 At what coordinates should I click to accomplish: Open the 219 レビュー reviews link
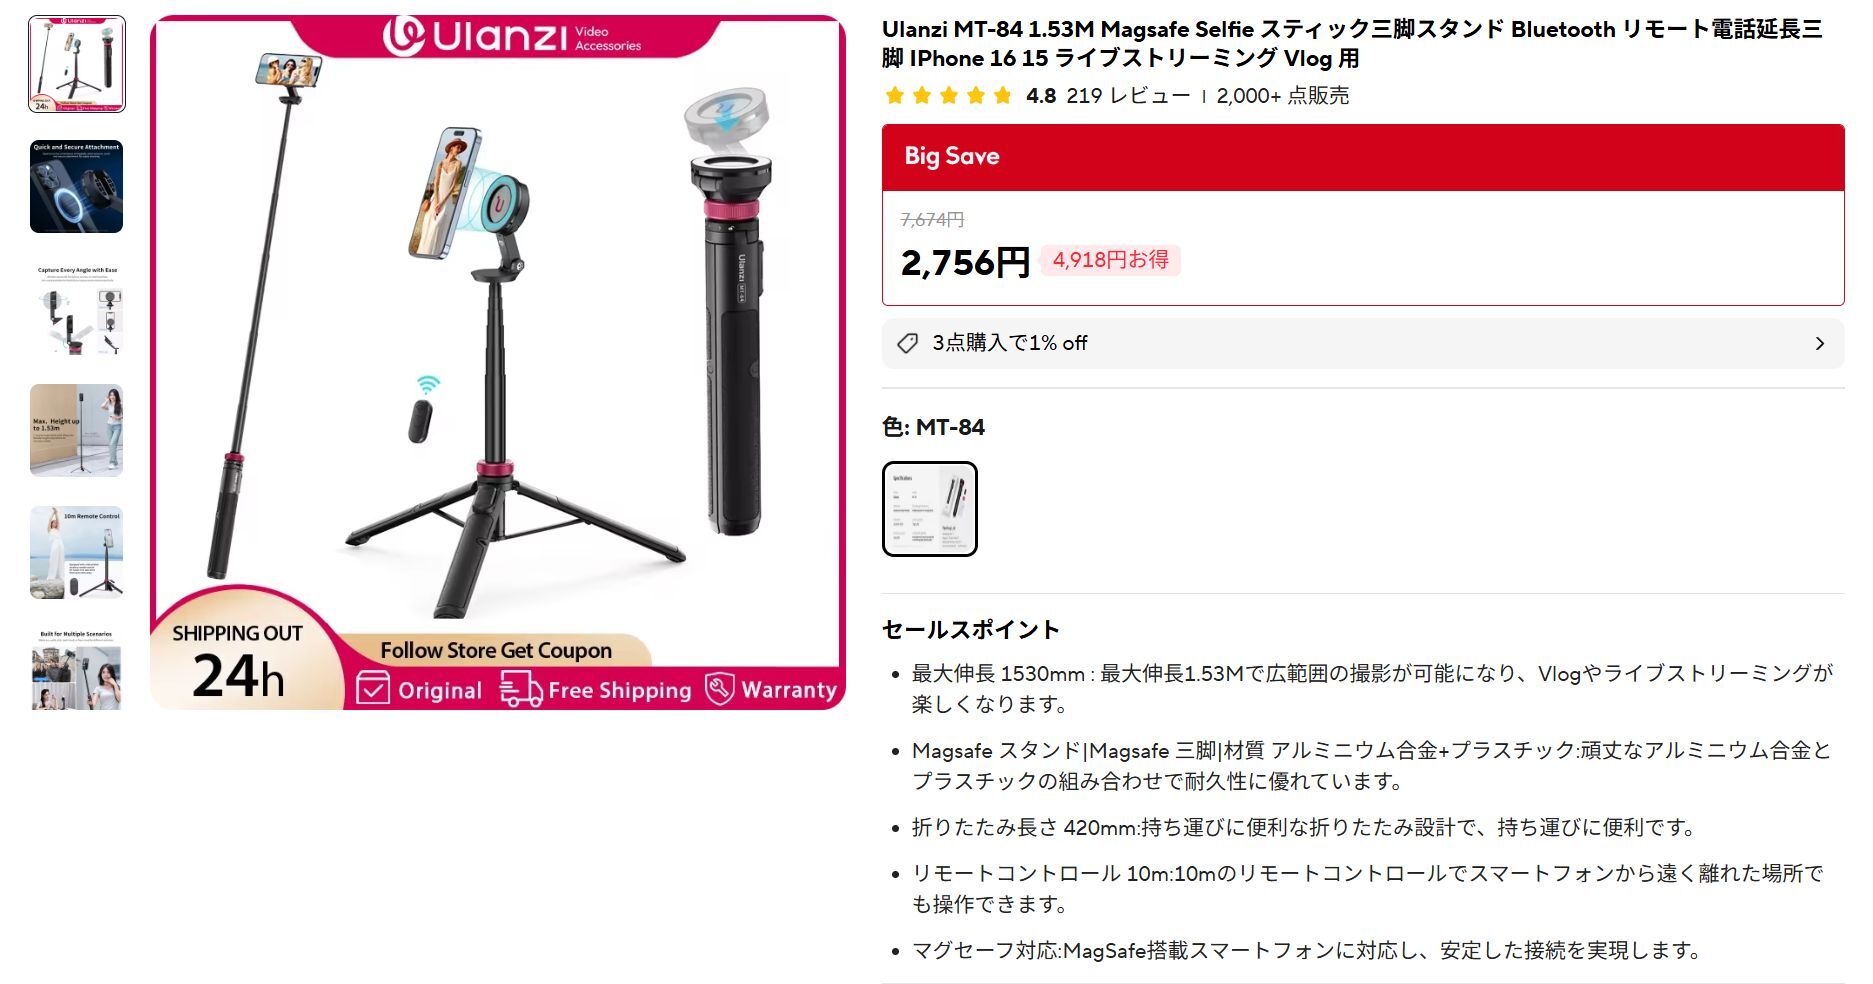coord(1128,96)
